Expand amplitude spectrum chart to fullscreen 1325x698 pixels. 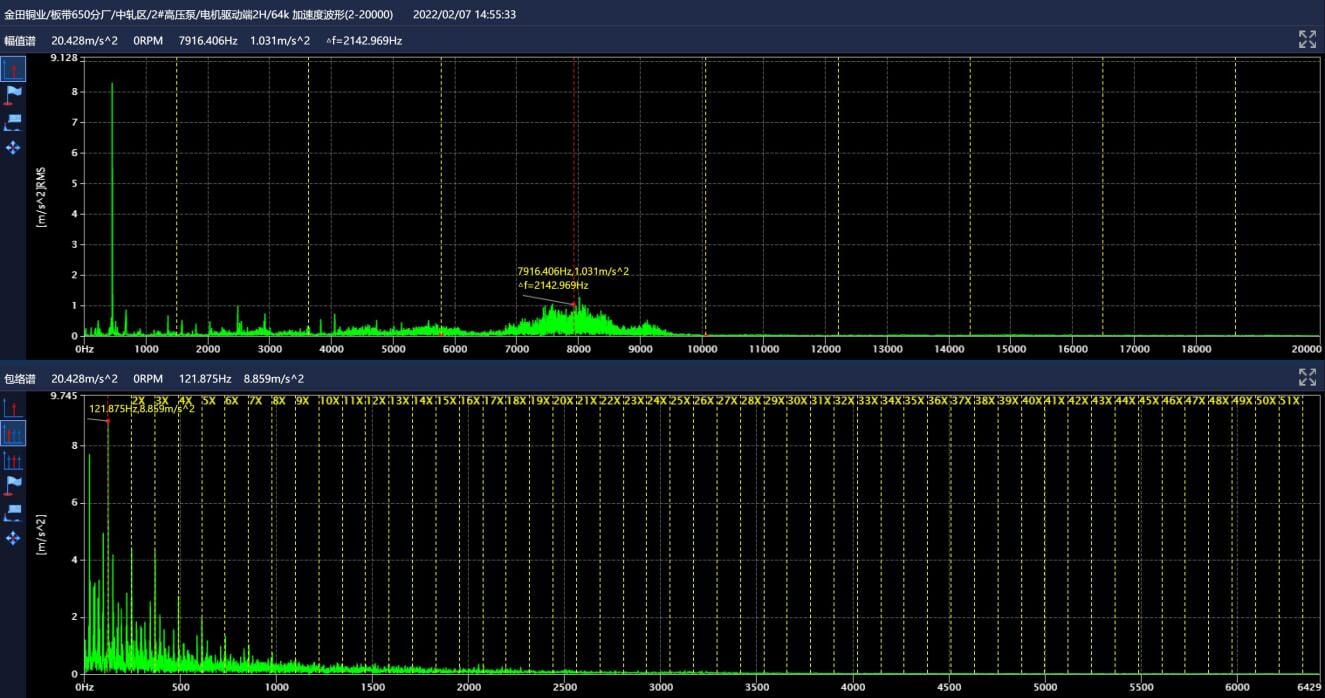[x=1307, y=39]
